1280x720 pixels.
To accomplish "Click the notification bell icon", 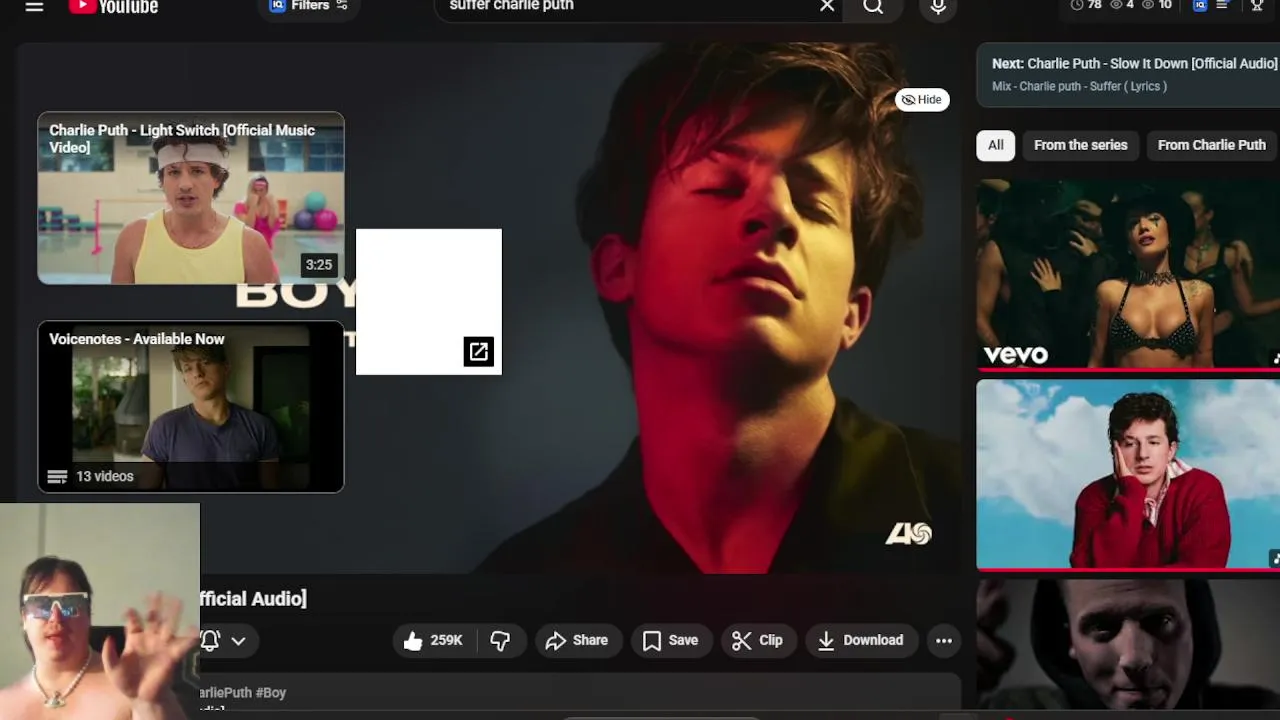I will (210, 641).
